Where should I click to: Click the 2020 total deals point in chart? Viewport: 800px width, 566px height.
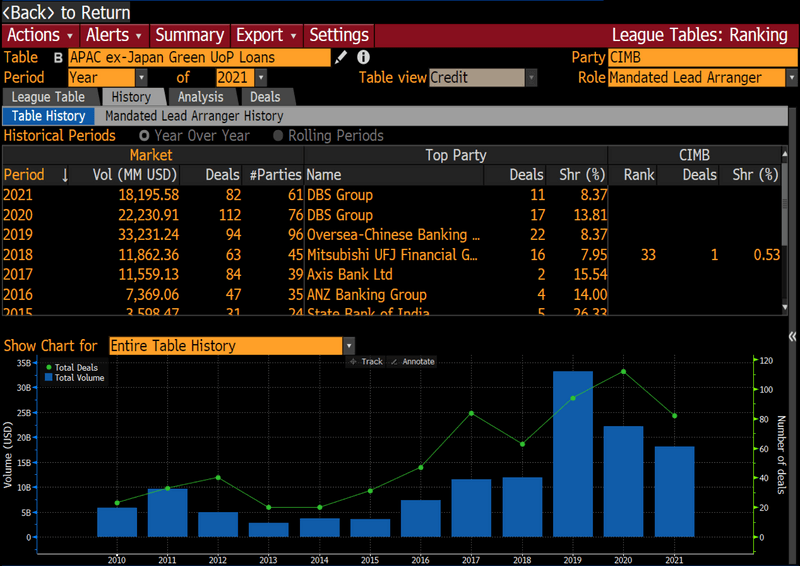(623, 372)
